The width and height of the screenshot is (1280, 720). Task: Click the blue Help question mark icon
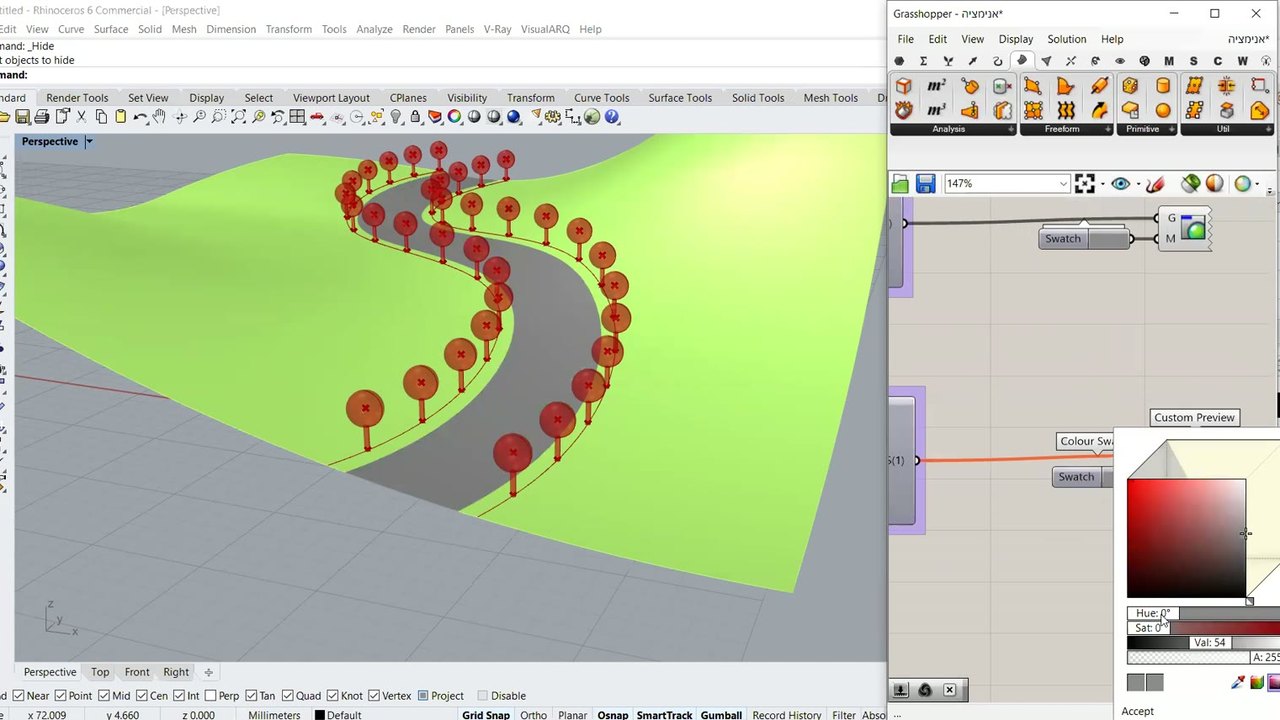coord(612,117)
